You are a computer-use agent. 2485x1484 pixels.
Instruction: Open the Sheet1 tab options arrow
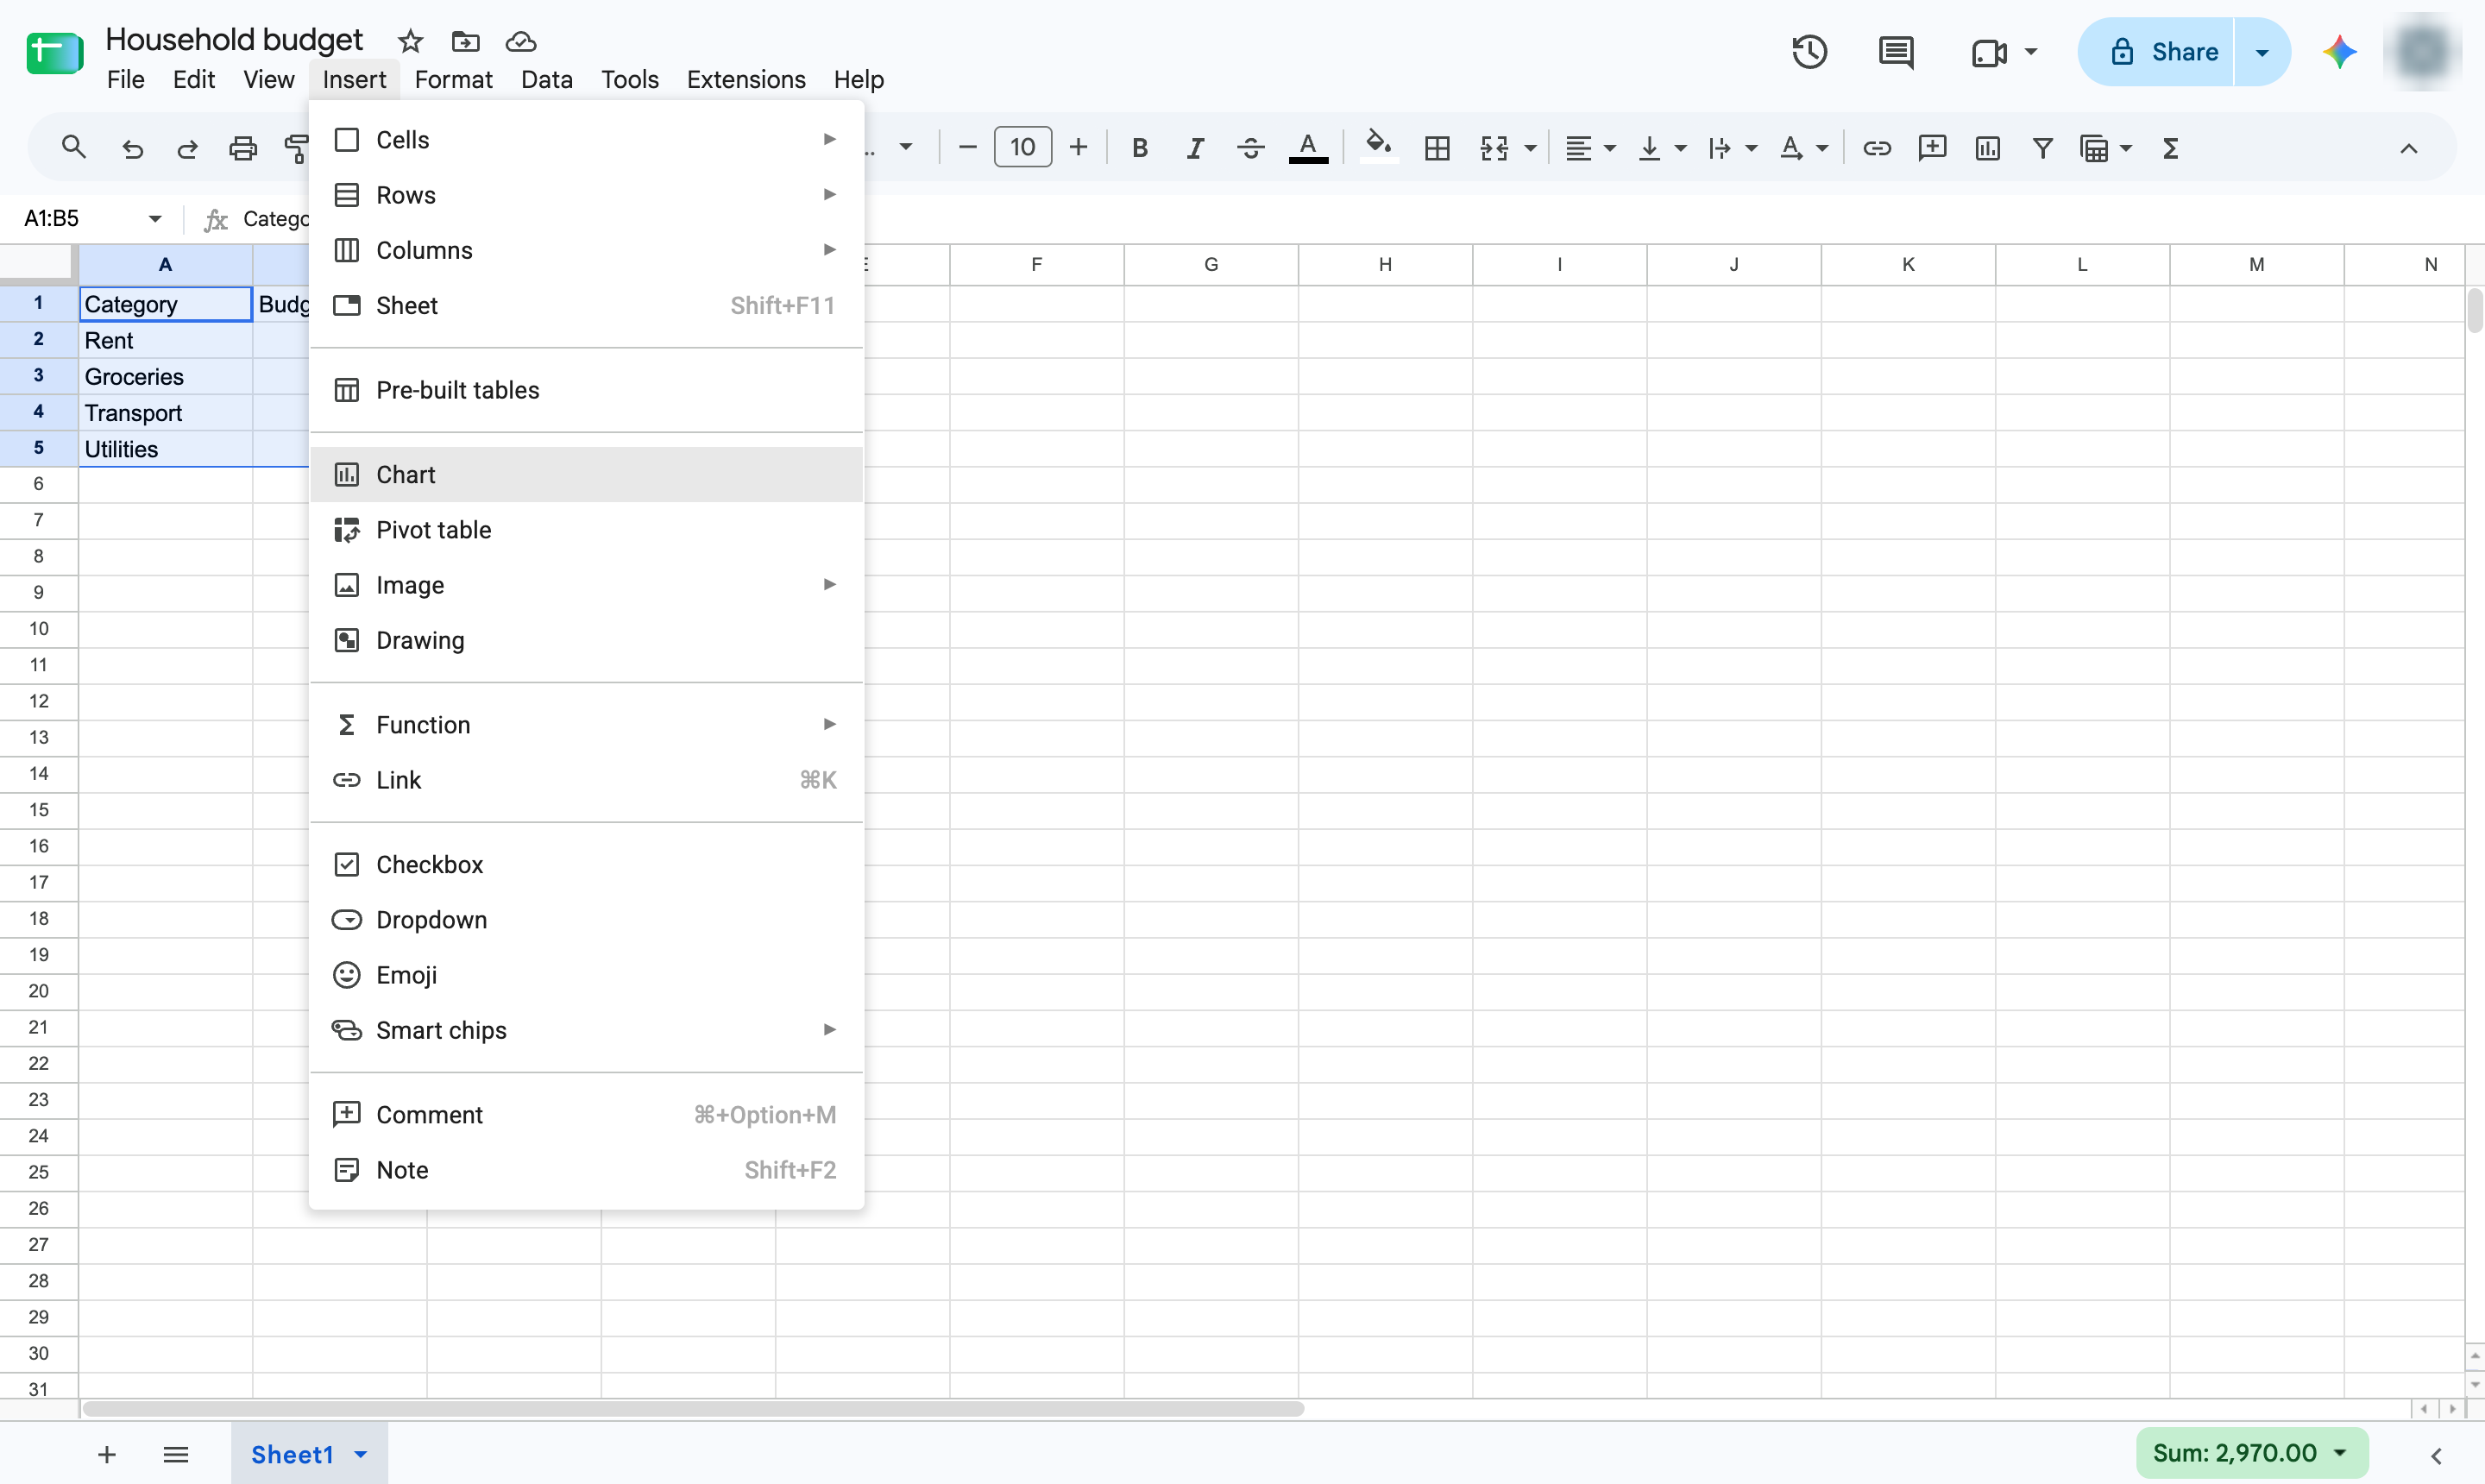coord(361,1454)
